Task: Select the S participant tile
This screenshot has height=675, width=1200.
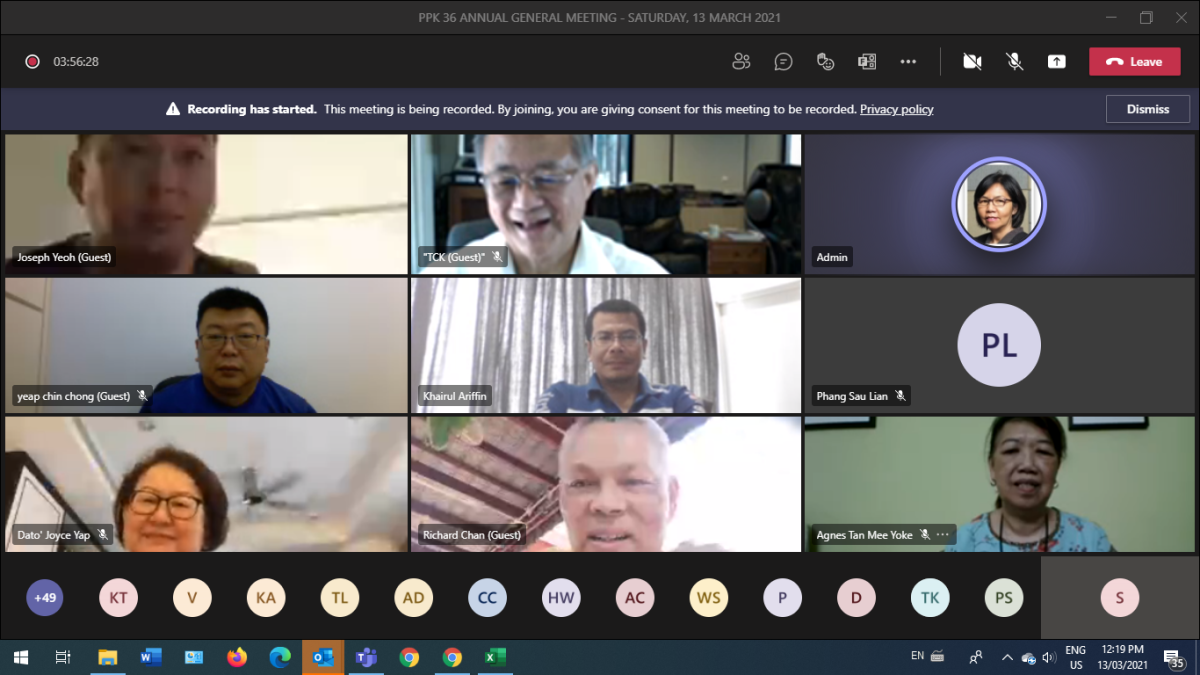Action: click(1119, 598)
